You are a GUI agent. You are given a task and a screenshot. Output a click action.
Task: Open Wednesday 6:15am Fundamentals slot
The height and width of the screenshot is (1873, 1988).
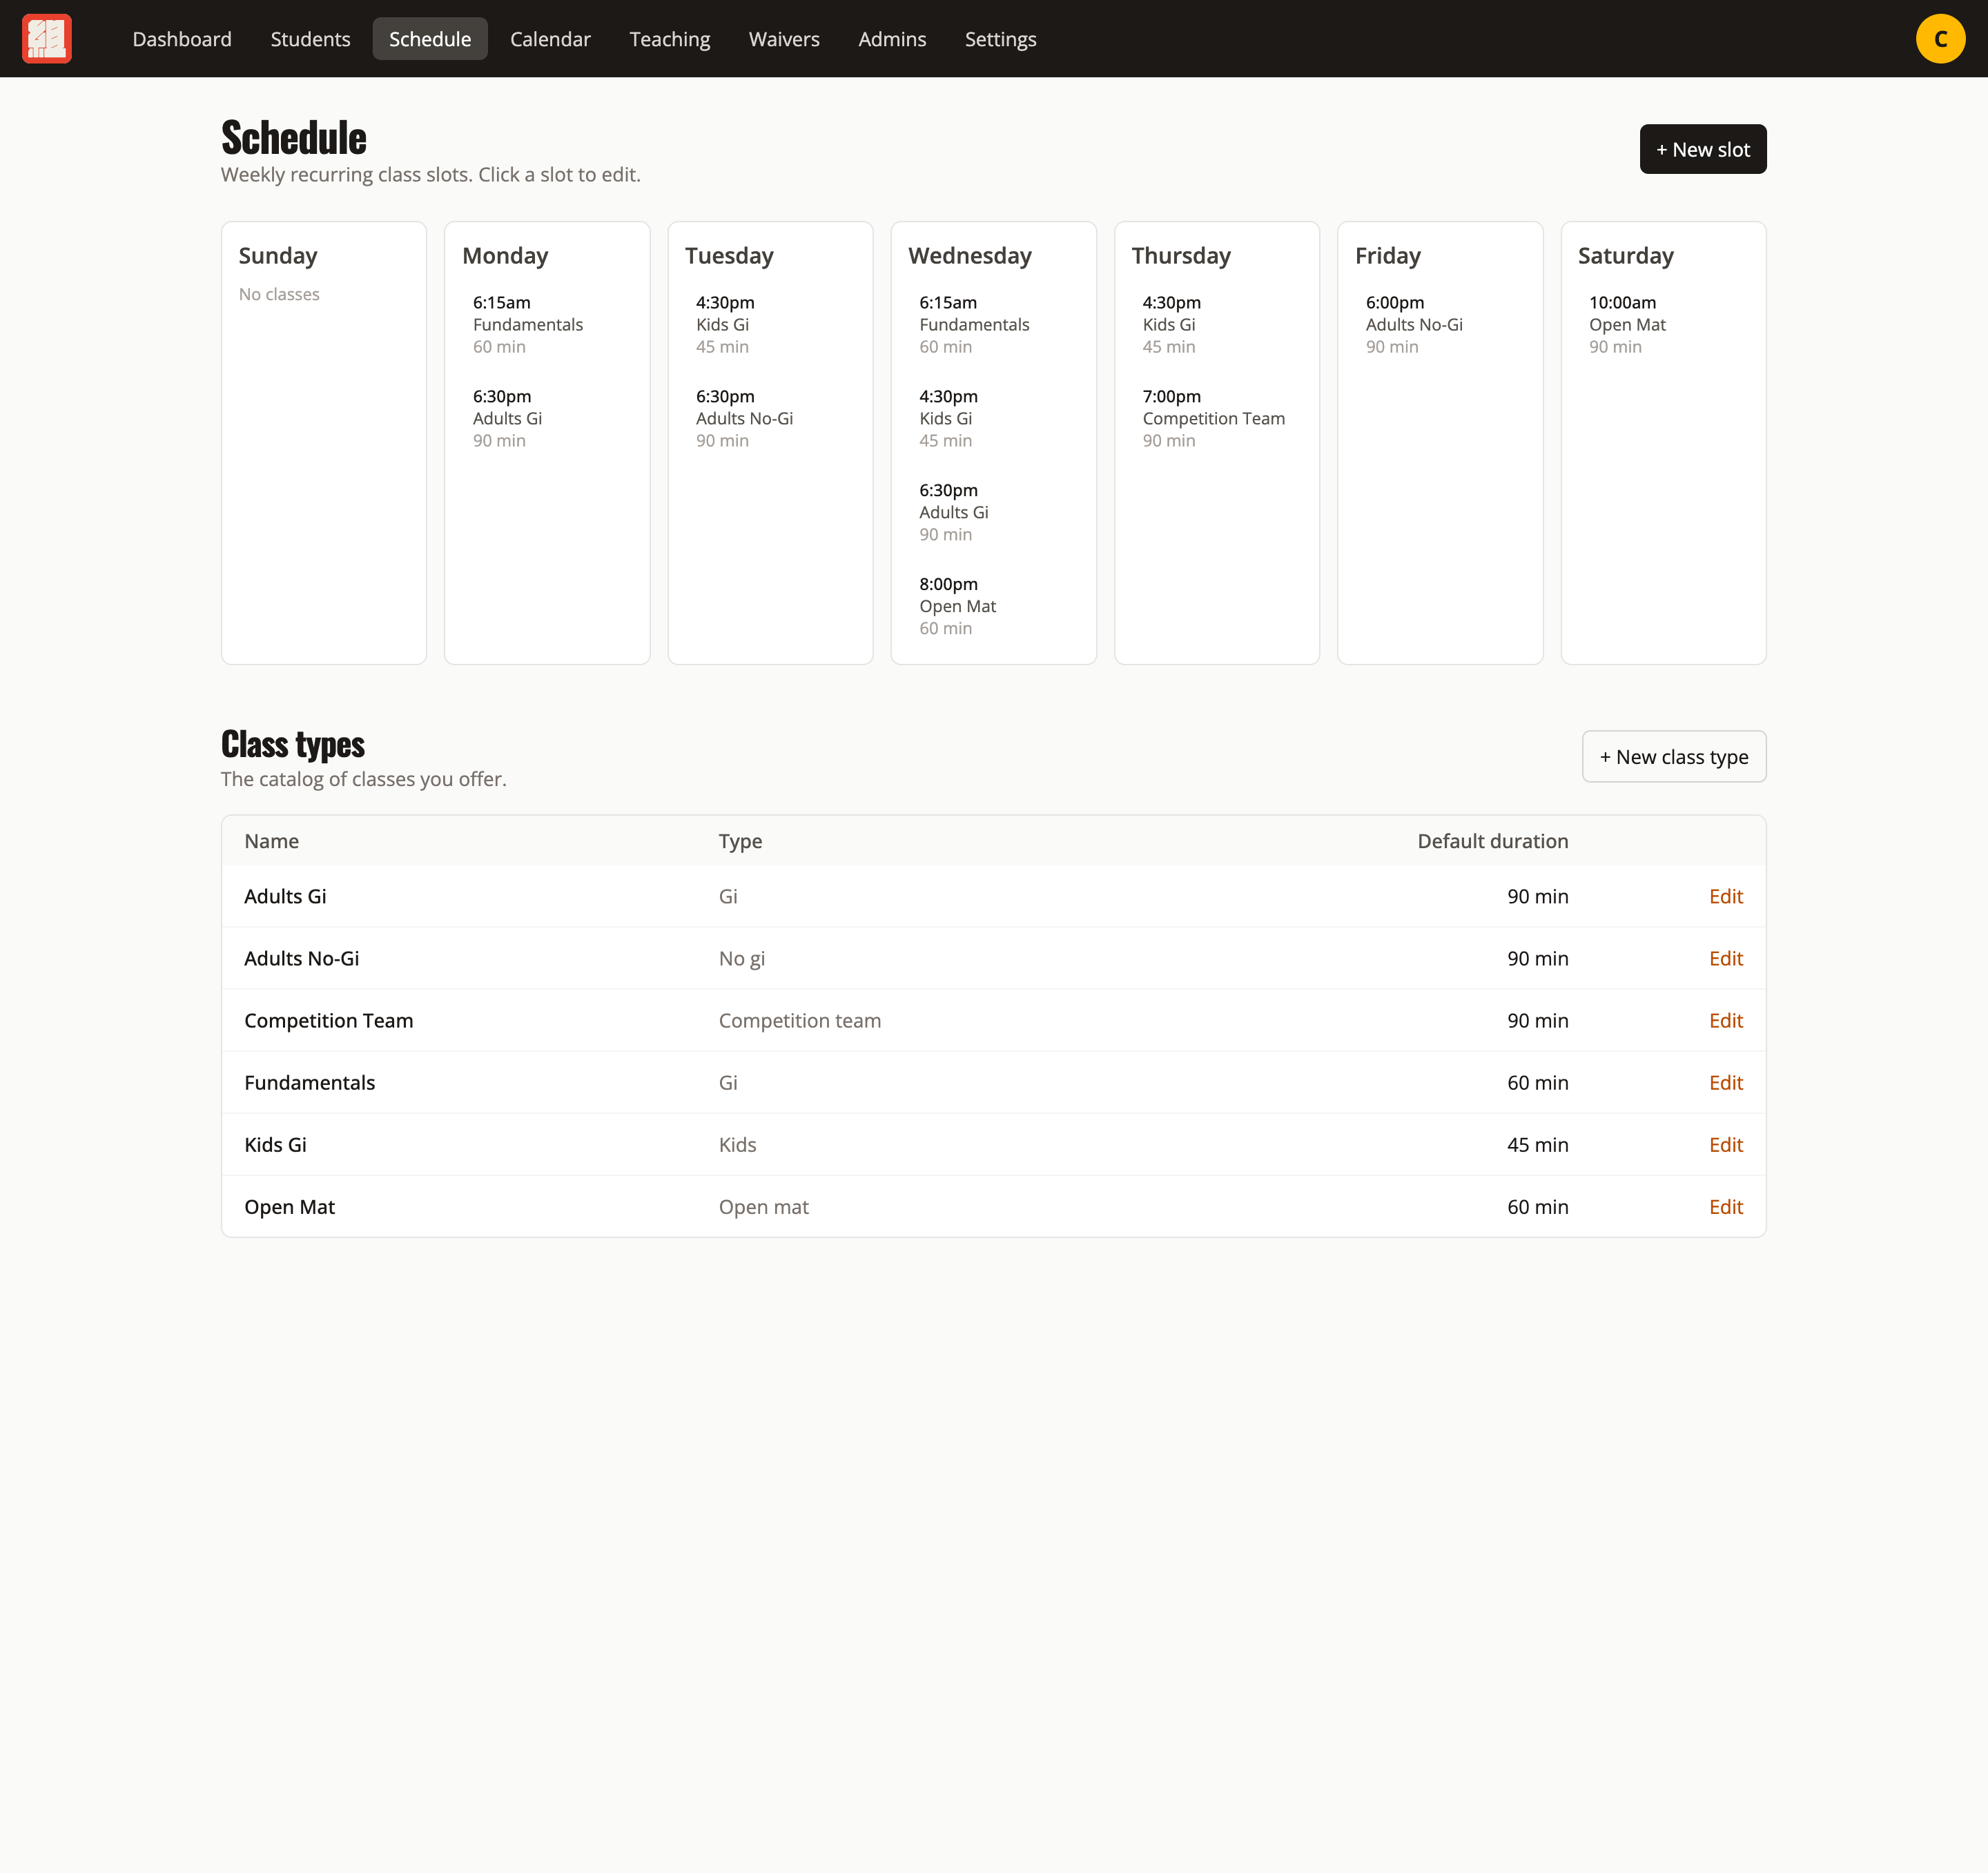(993, 324)
